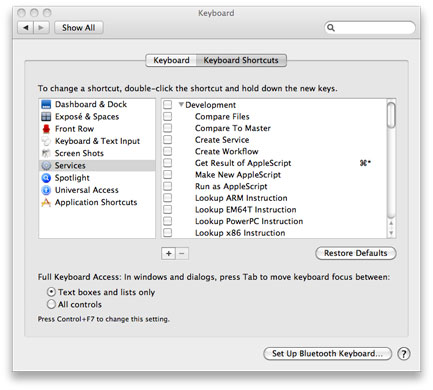433x390 pixels.
Task: Toggle the Development group checkbox
Action: [x=168, y=105]
